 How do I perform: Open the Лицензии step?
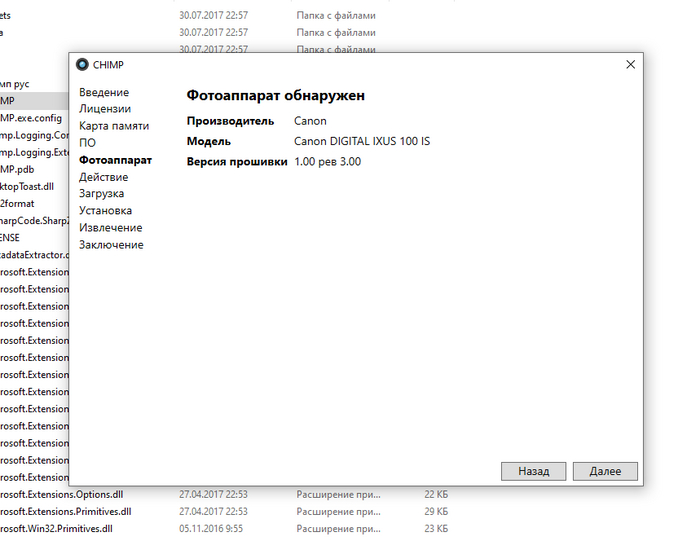tap(105, 109)
